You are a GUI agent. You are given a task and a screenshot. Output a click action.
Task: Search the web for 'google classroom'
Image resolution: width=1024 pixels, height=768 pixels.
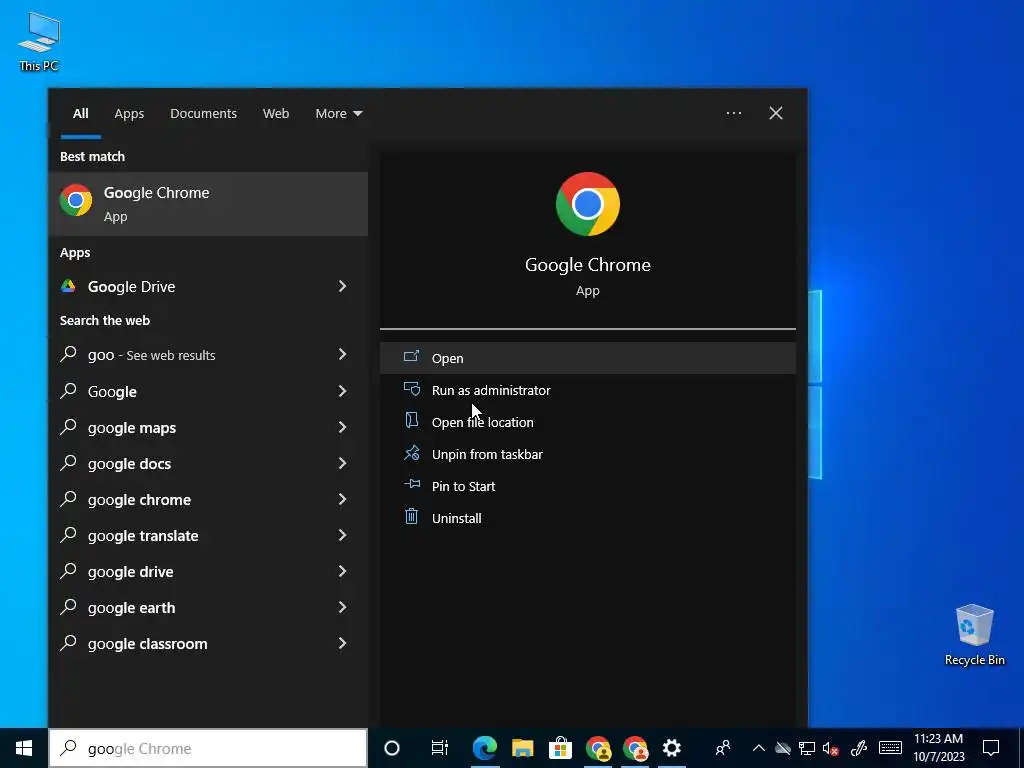click(208, 643)
